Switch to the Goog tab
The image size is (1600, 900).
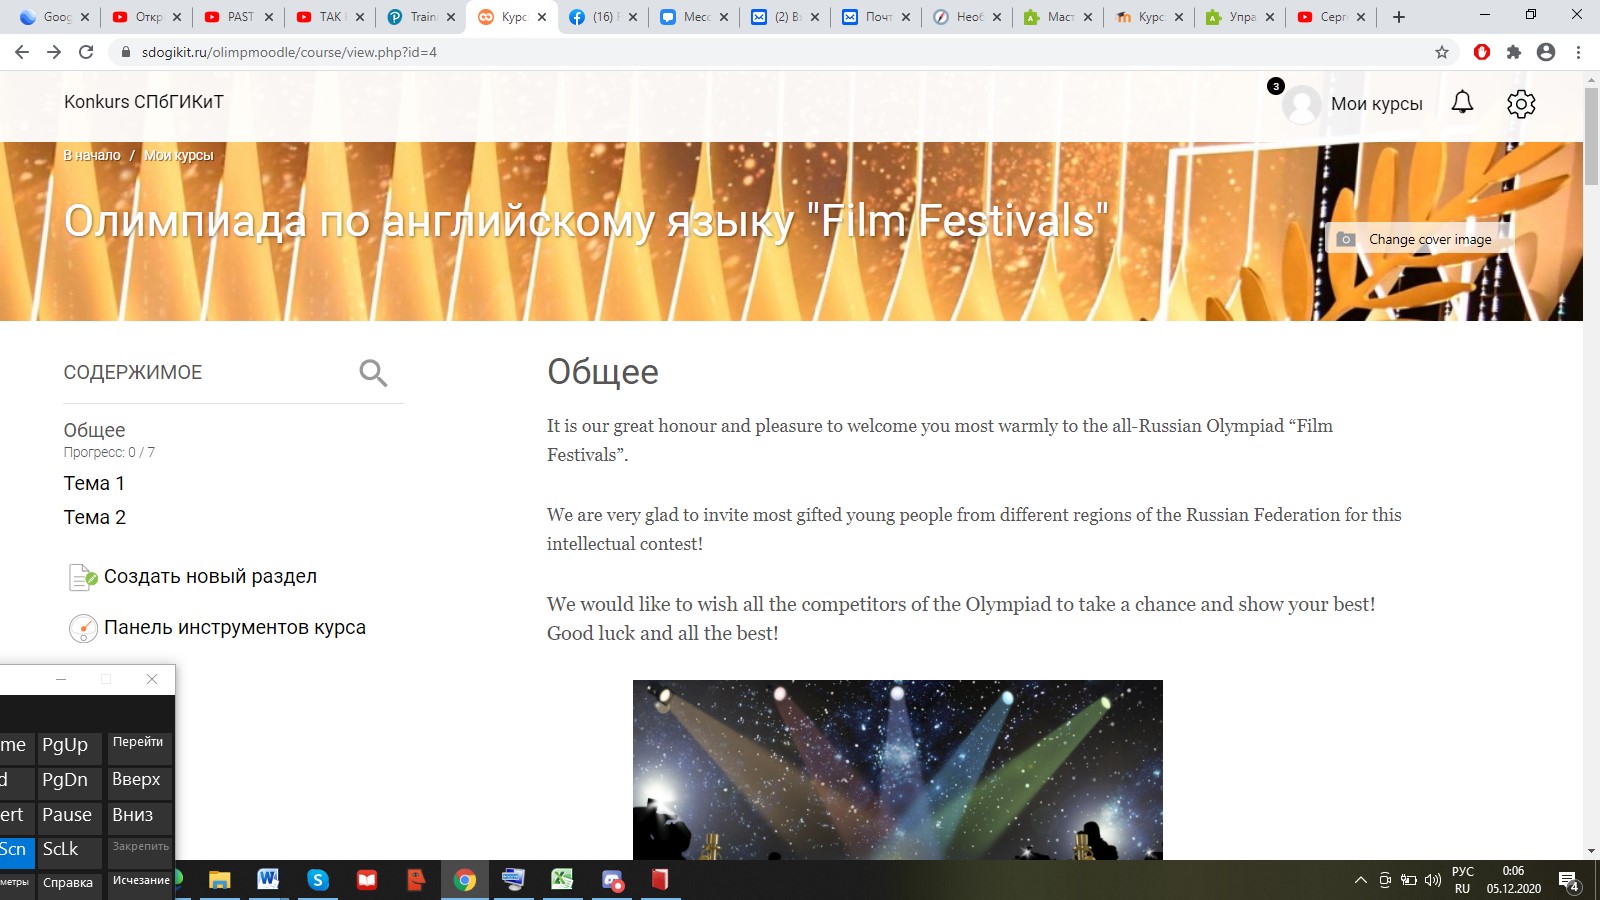pyautogui.click(x=56, y=17)
